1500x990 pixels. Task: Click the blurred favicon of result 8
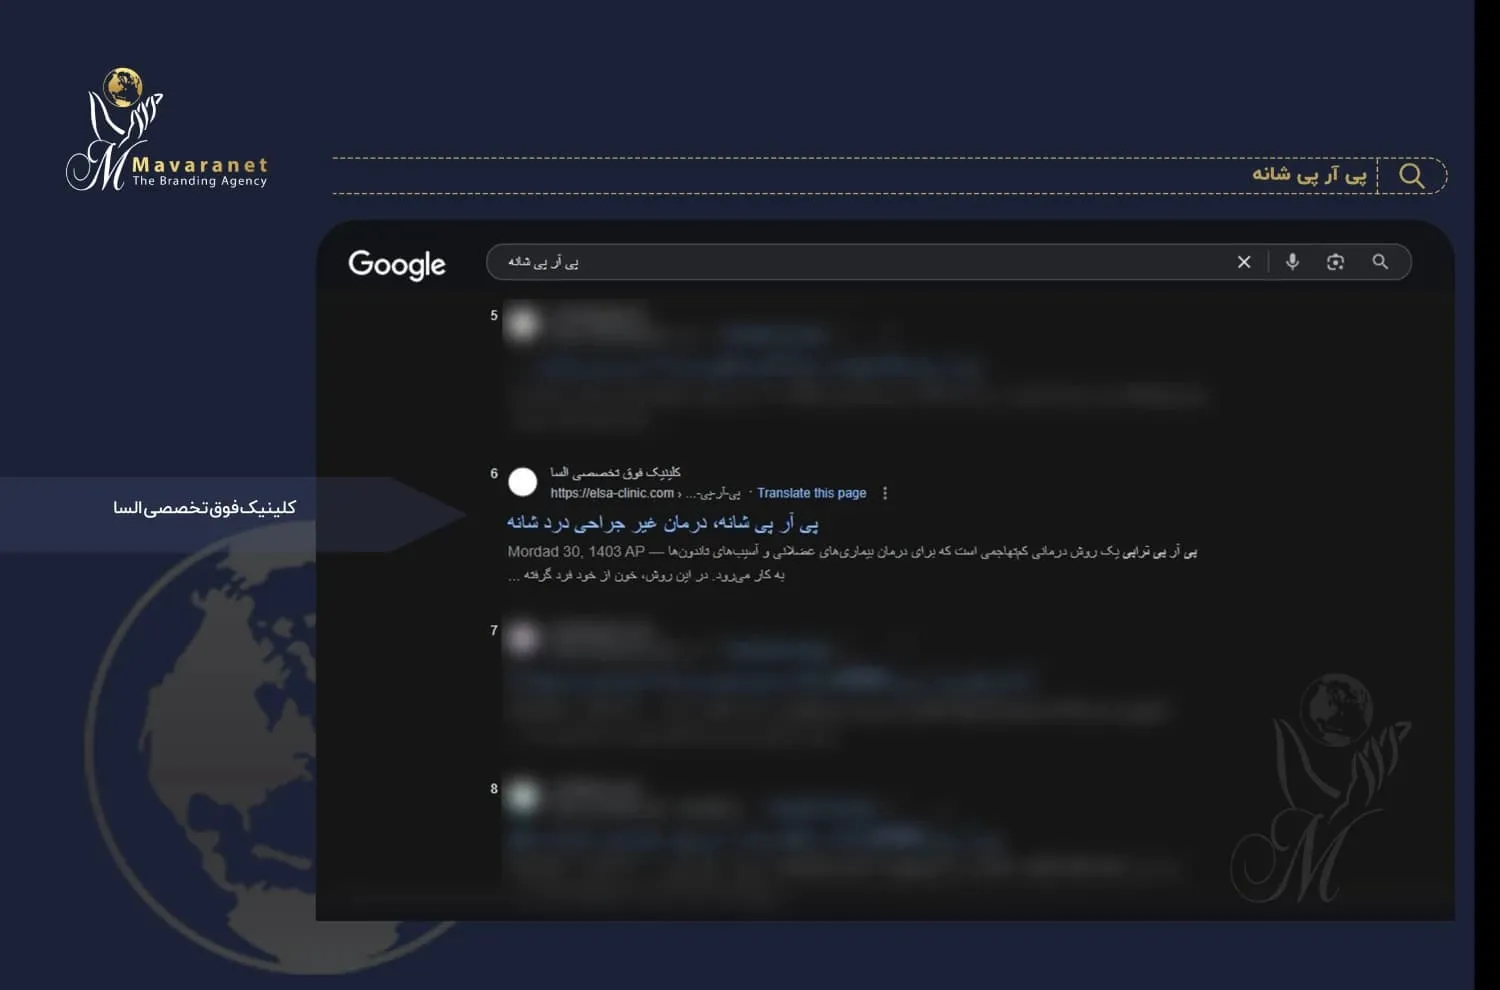[x=522, y=797]
